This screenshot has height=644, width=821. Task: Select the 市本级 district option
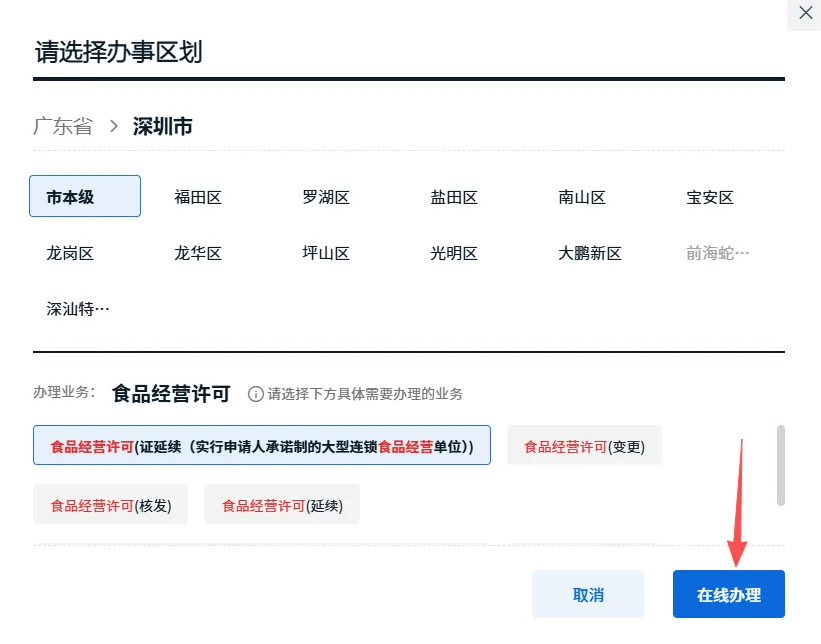click(x=85, y=196)
